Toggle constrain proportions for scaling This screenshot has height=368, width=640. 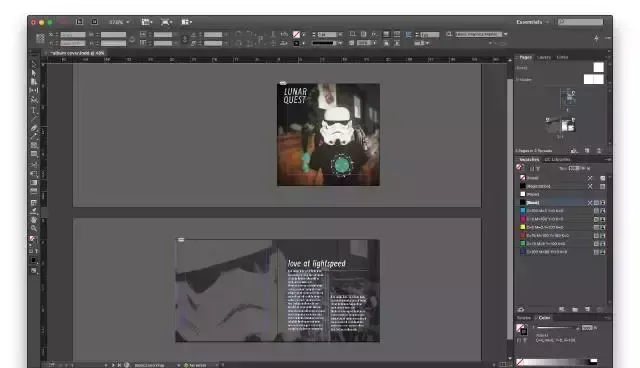click(x=184, y=39)
